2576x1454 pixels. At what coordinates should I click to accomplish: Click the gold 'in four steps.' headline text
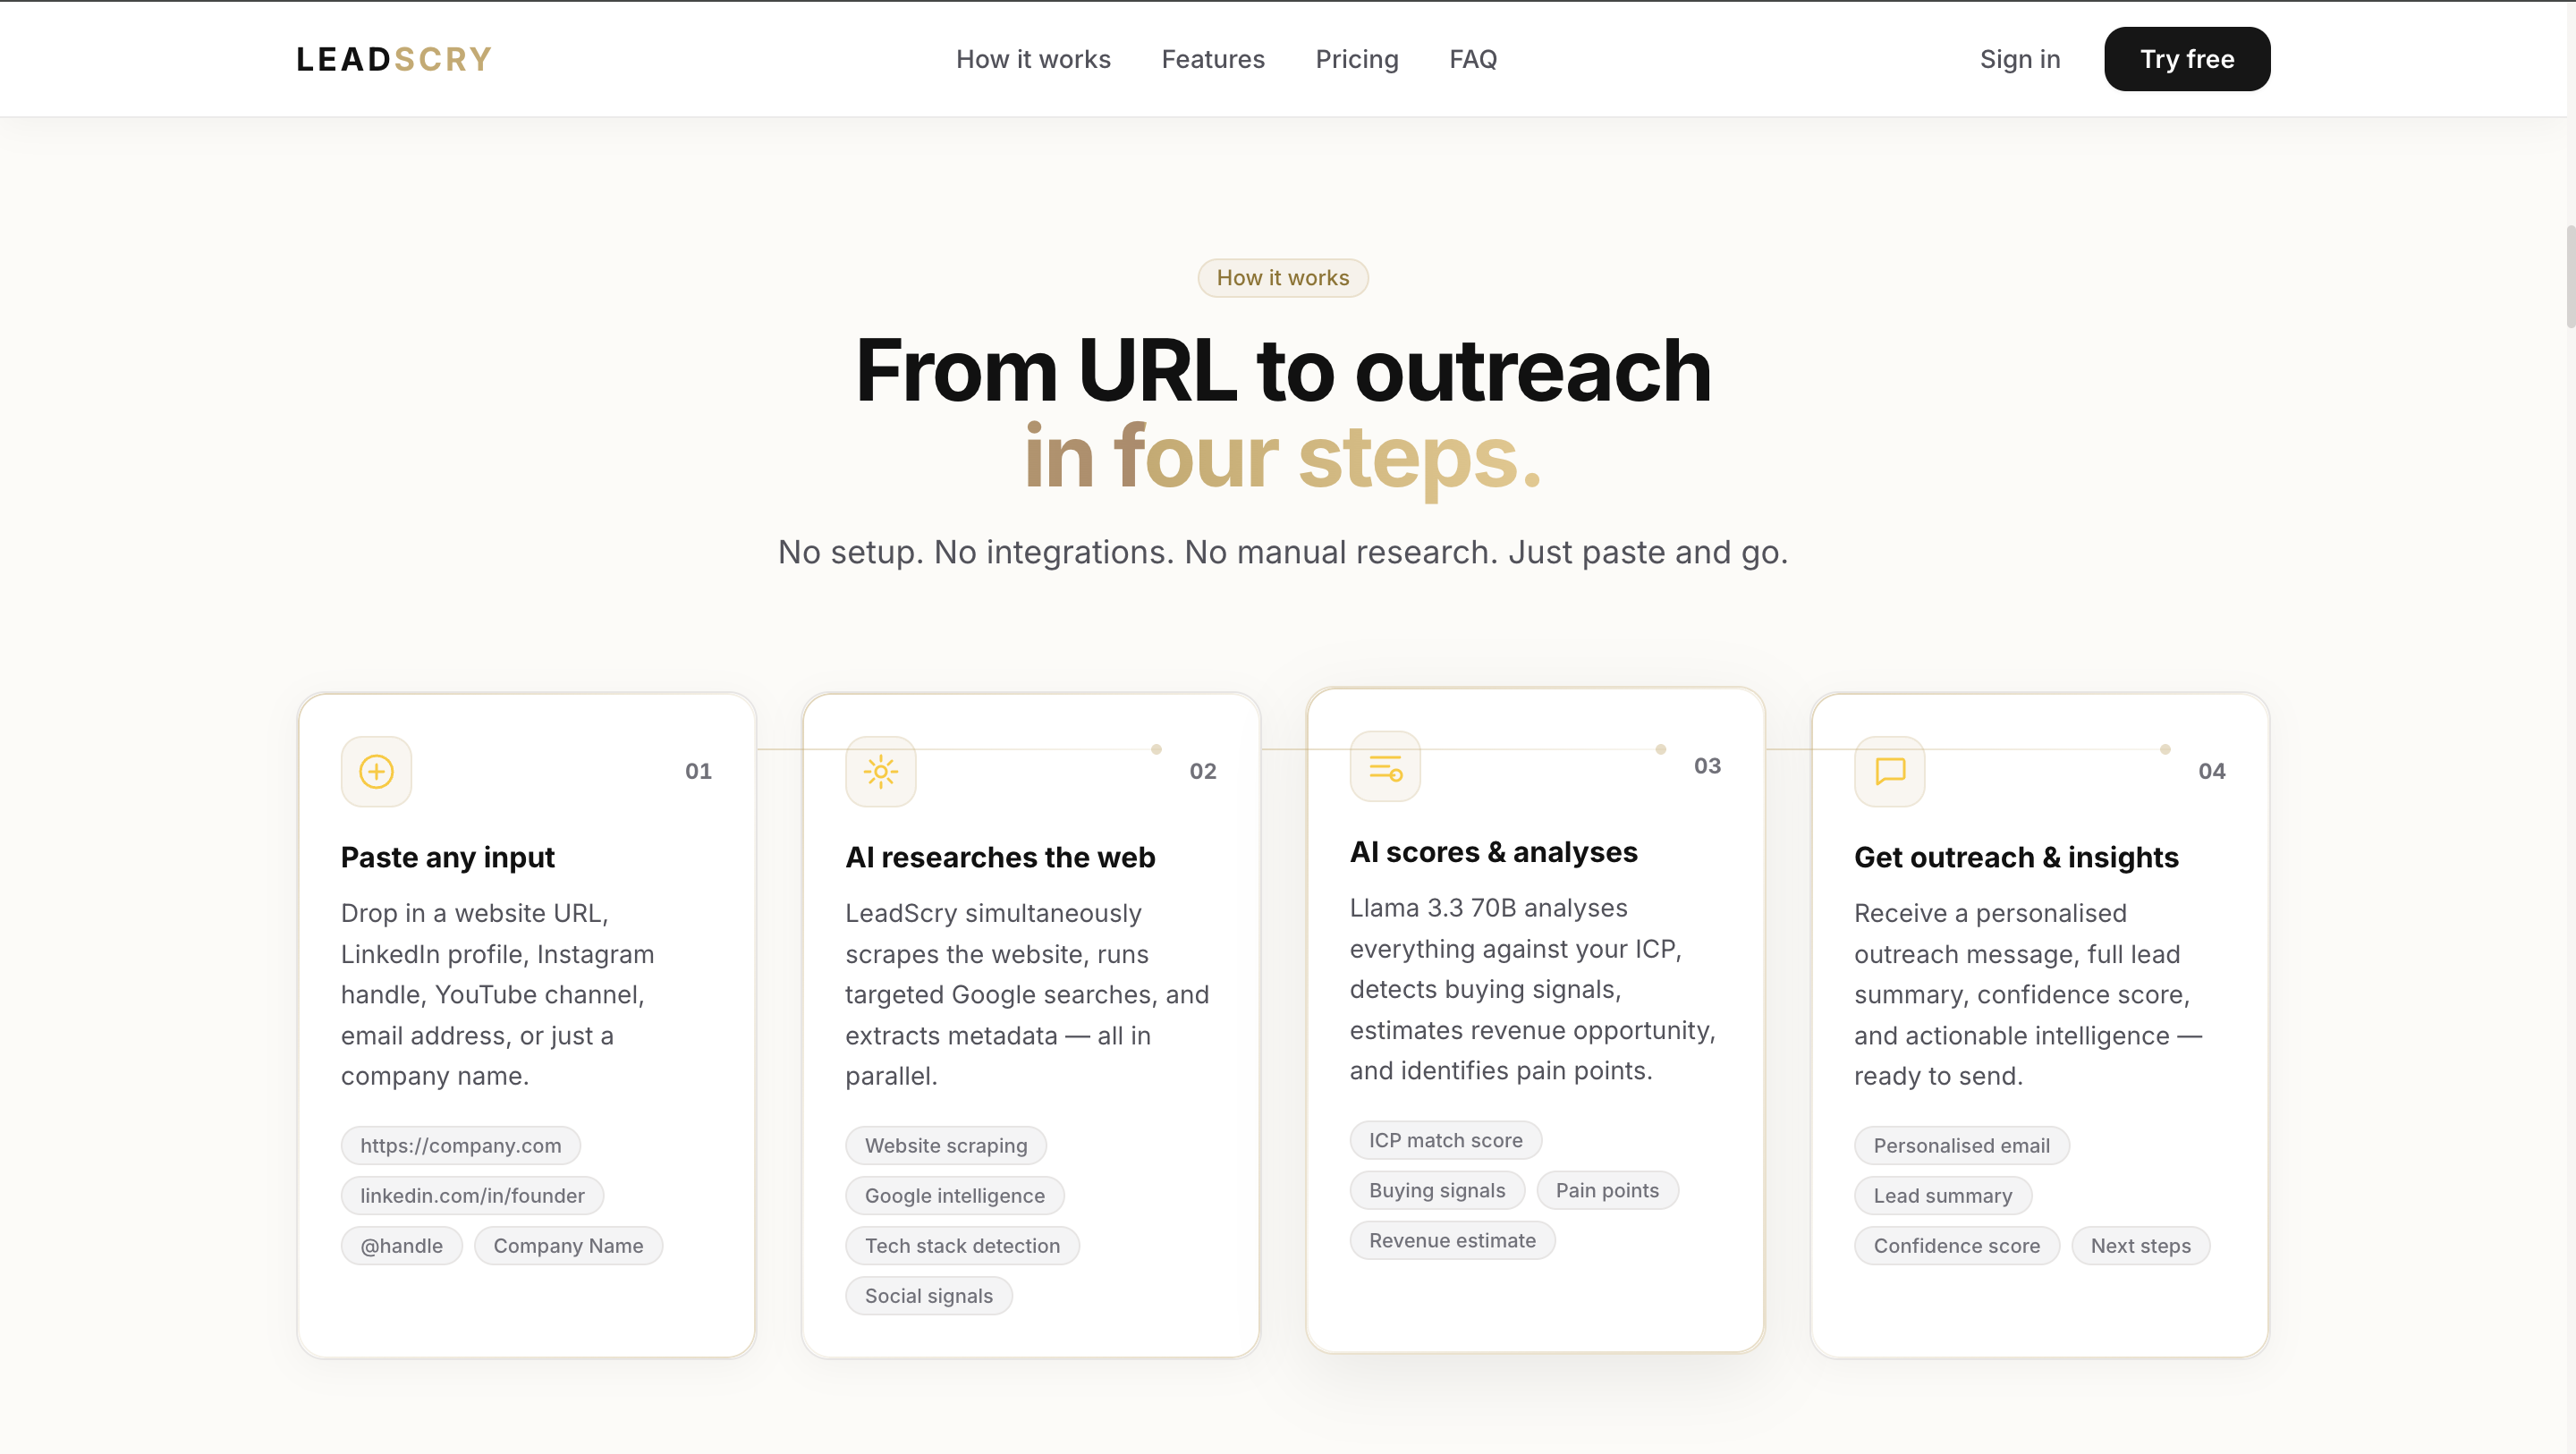tap(1283, 457)
